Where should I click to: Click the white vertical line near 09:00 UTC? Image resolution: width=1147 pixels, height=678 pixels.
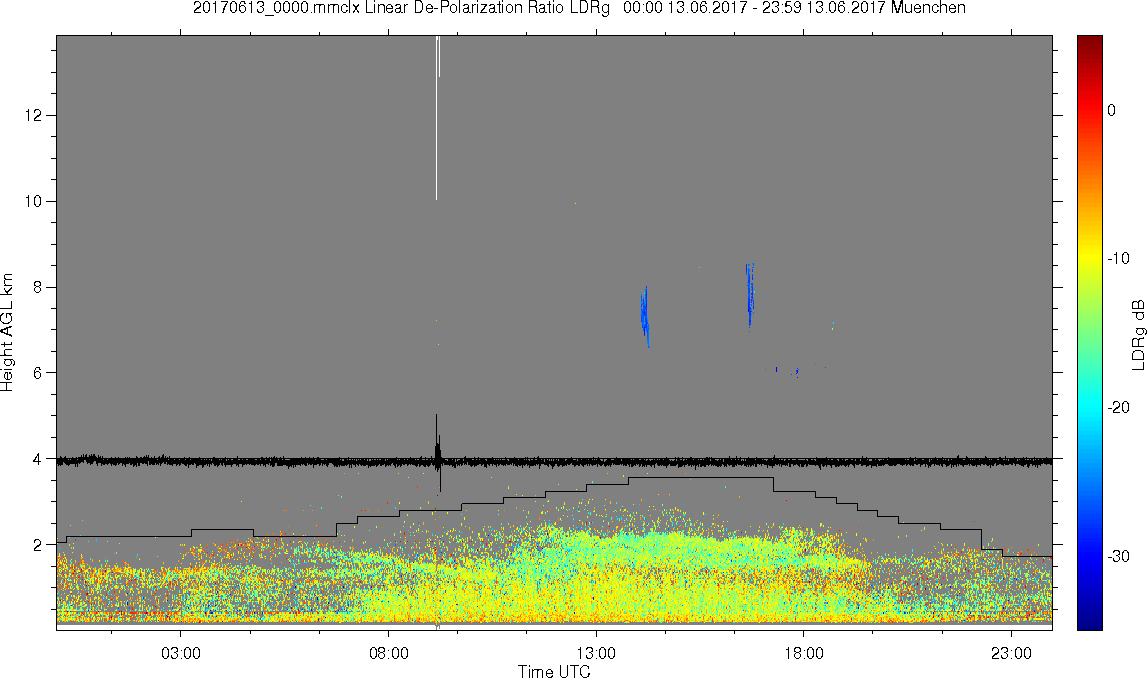pyautogui.click(x=437, y=117)
